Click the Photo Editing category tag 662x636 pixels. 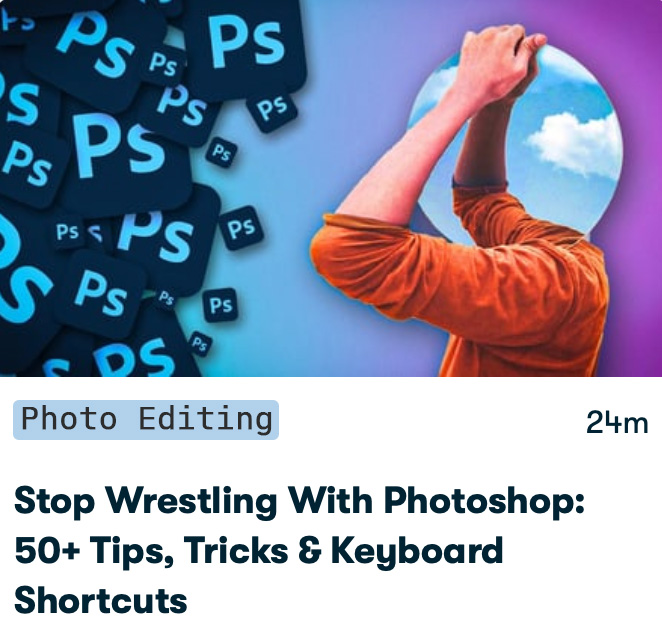146,420
